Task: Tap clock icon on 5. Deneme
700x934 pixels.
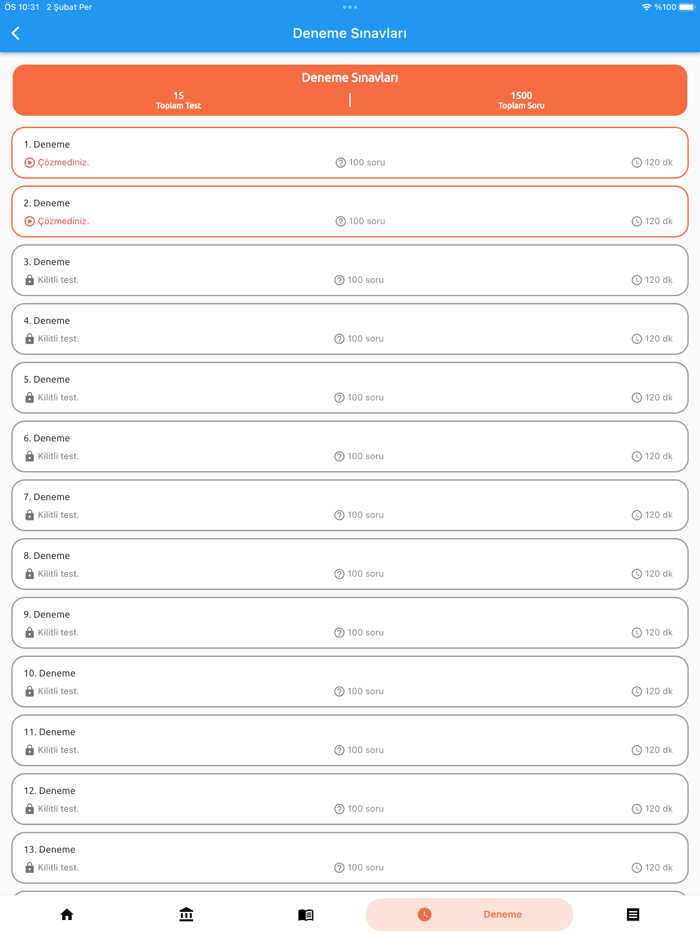Action: click(637, 397)
